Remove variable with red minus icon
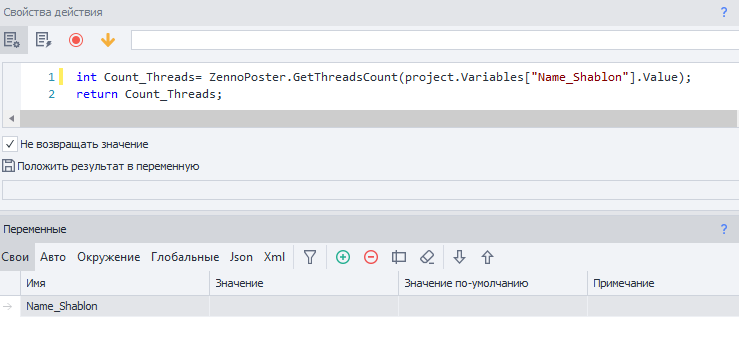Screen dimensions: 739x362 pos(371,257)
